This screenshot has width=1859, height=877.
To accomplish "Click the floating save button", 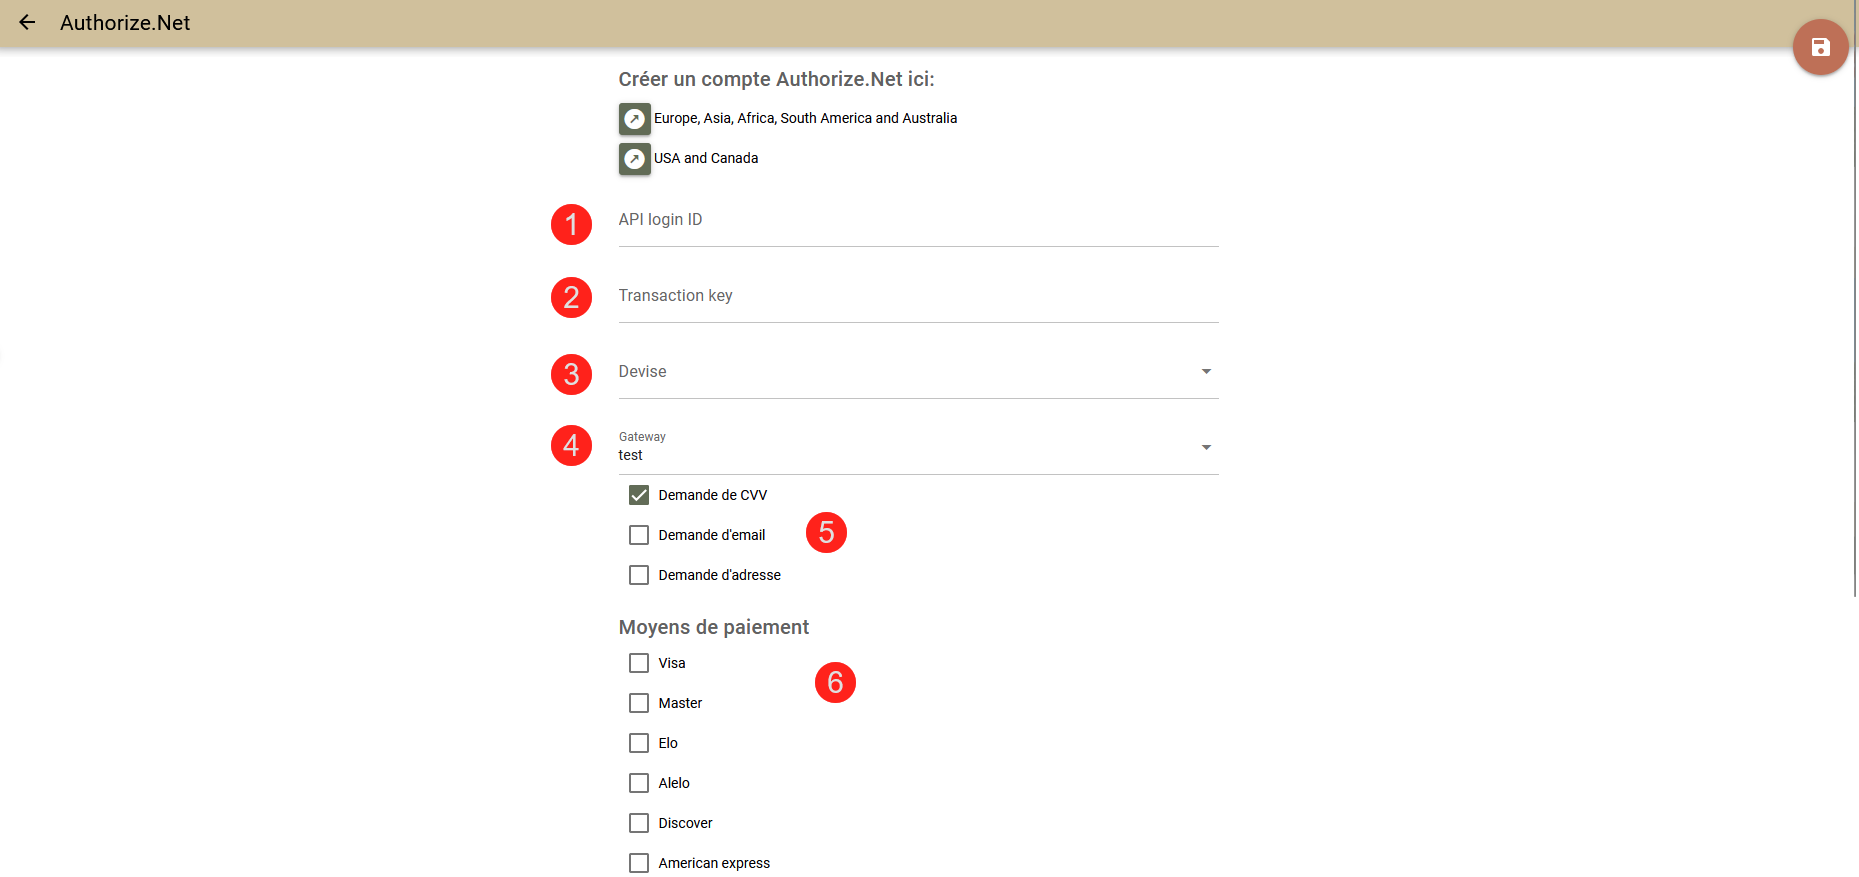I will (x=1820, y=47).
